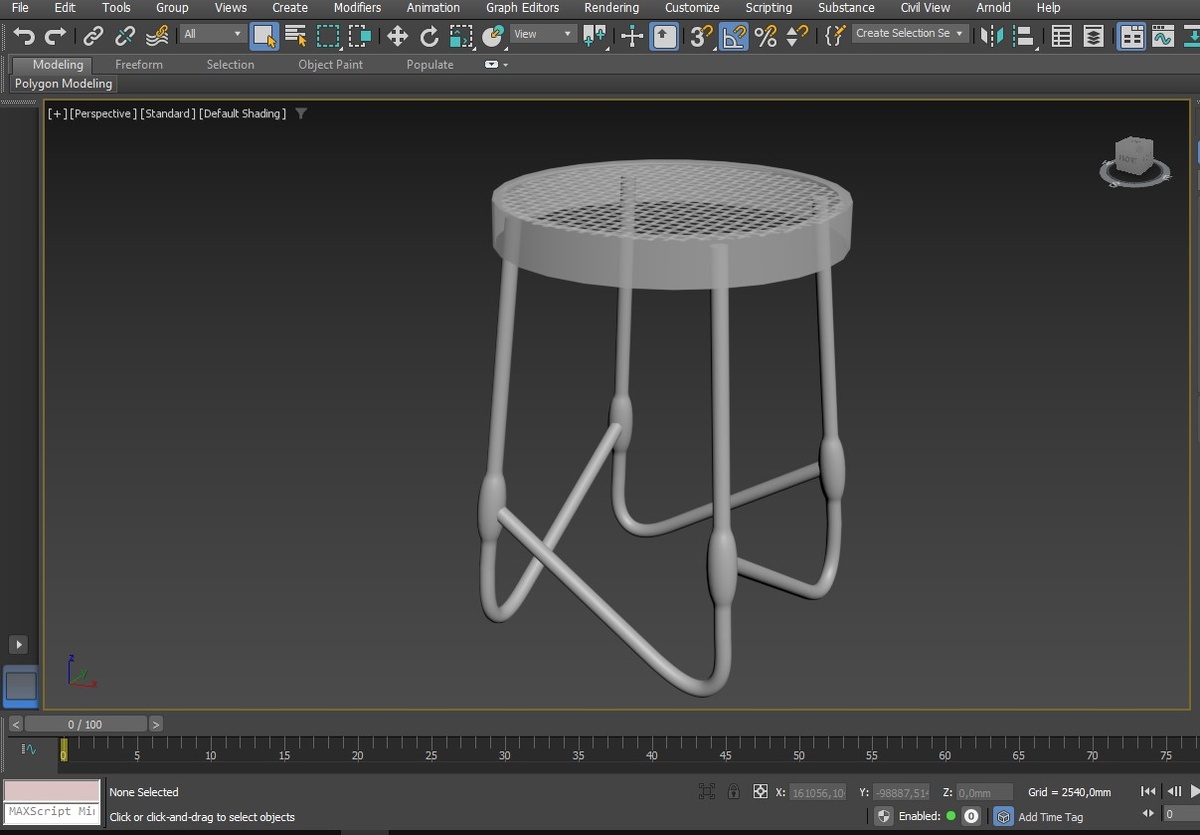
Task: Click the 0 / 100 time slider
Action: pyautogui.click(x=85, y=724)
